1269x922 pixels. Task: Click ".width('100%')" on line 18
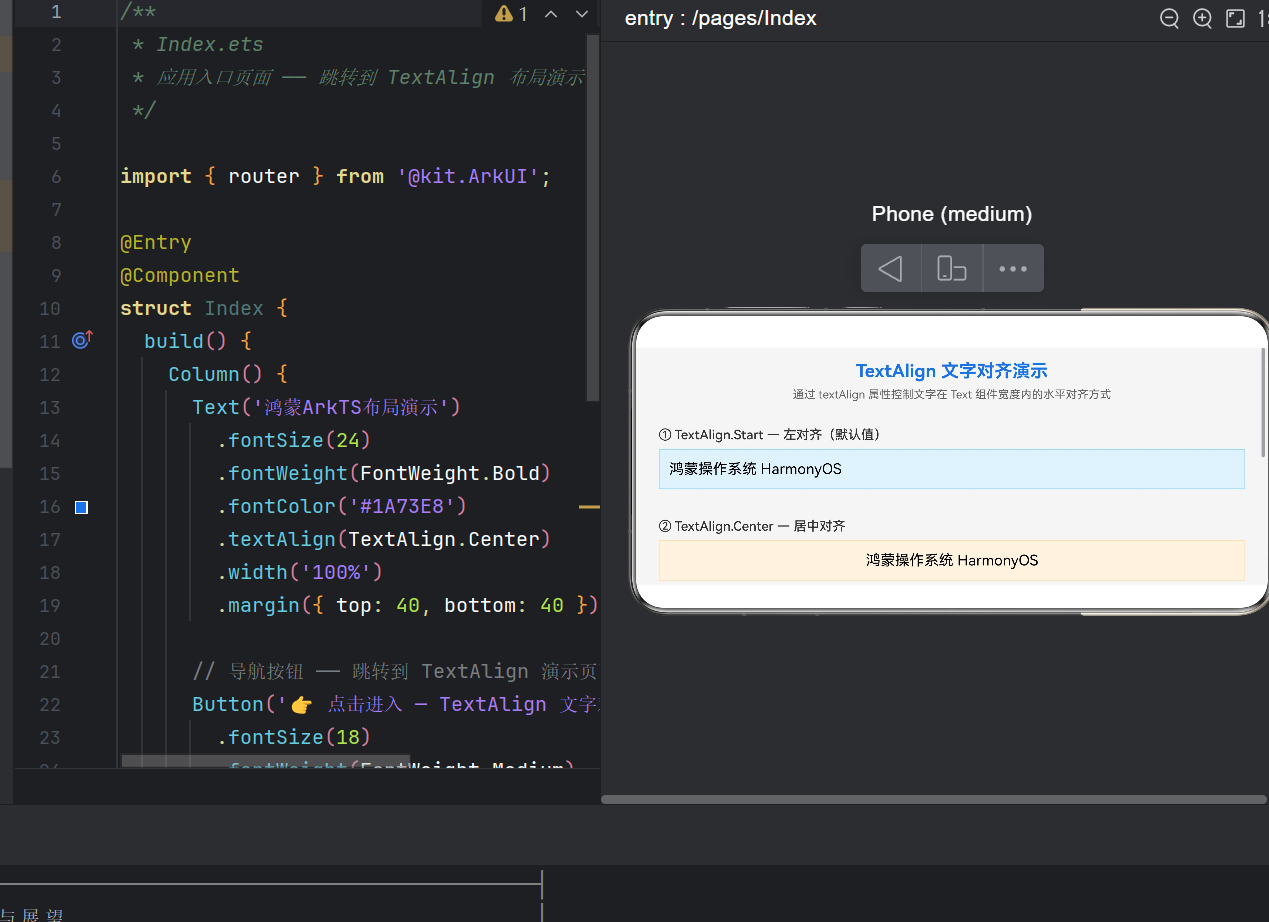coord(300,572)
